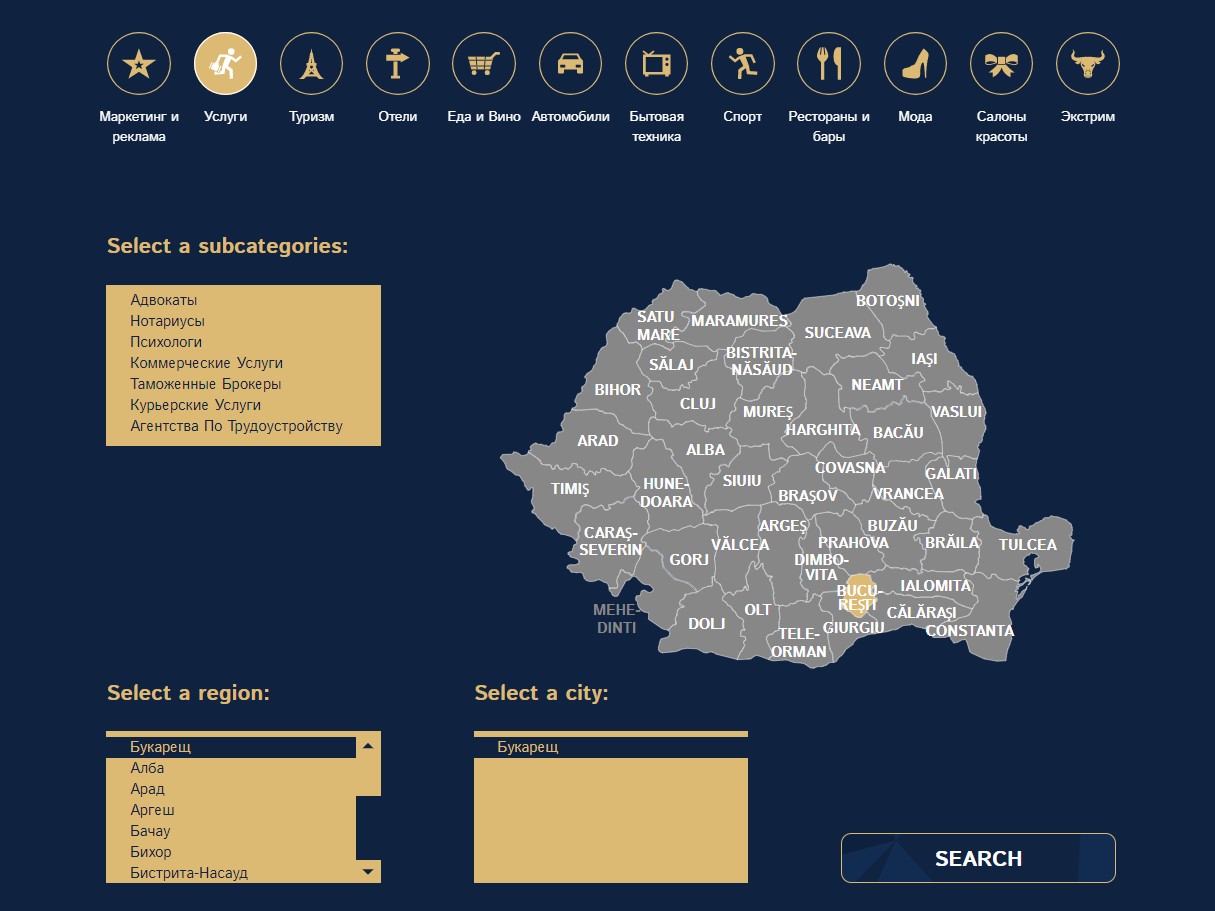Pick the running man Sport icon
The image size is (1215, 911).
742,64
